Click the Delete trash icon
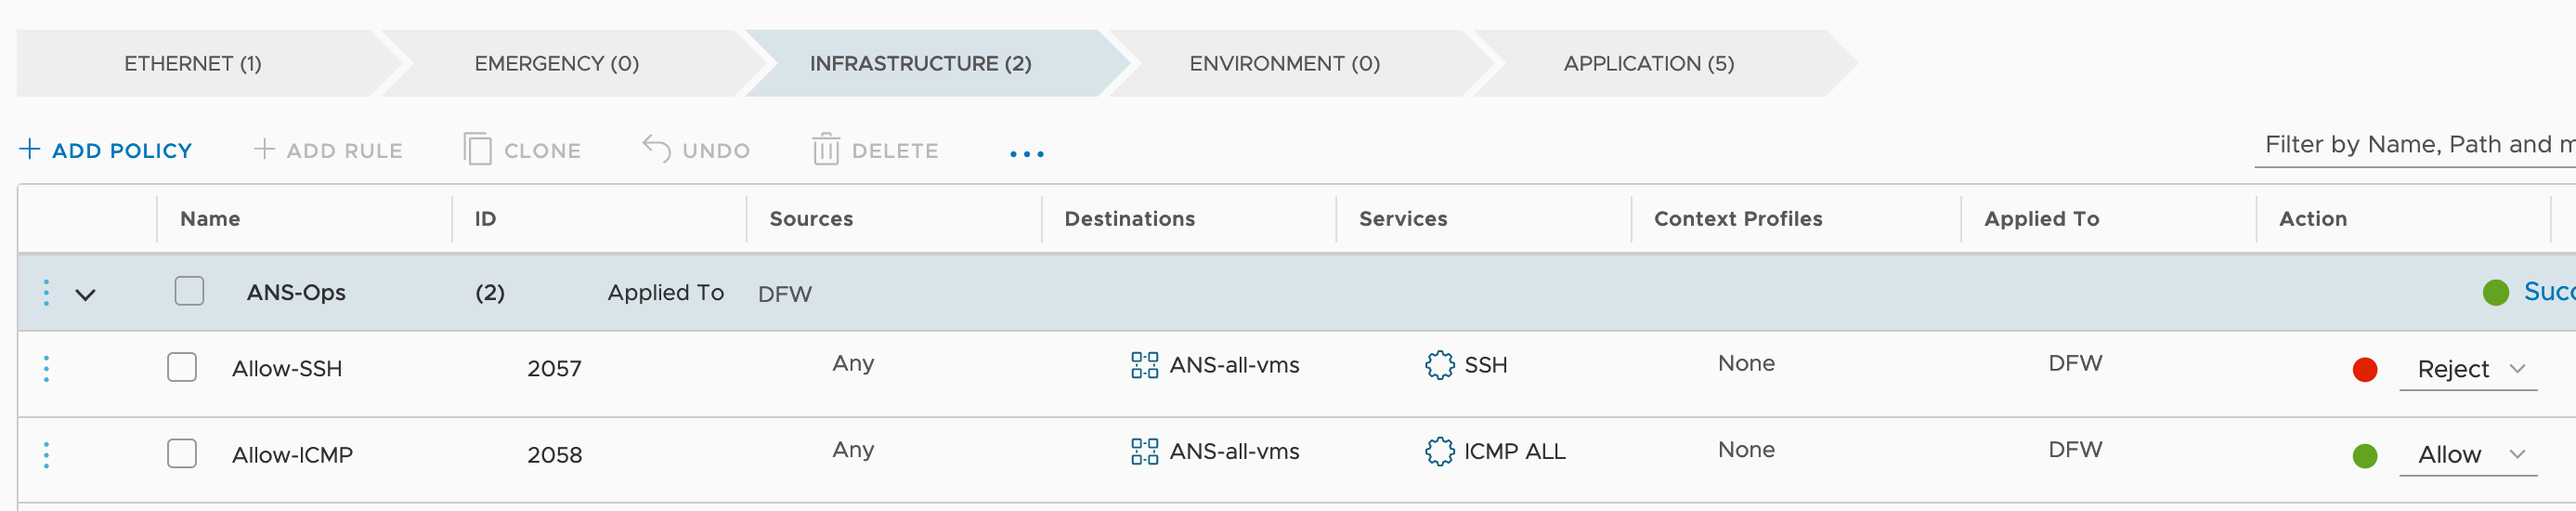 click(x=825, y=150)
